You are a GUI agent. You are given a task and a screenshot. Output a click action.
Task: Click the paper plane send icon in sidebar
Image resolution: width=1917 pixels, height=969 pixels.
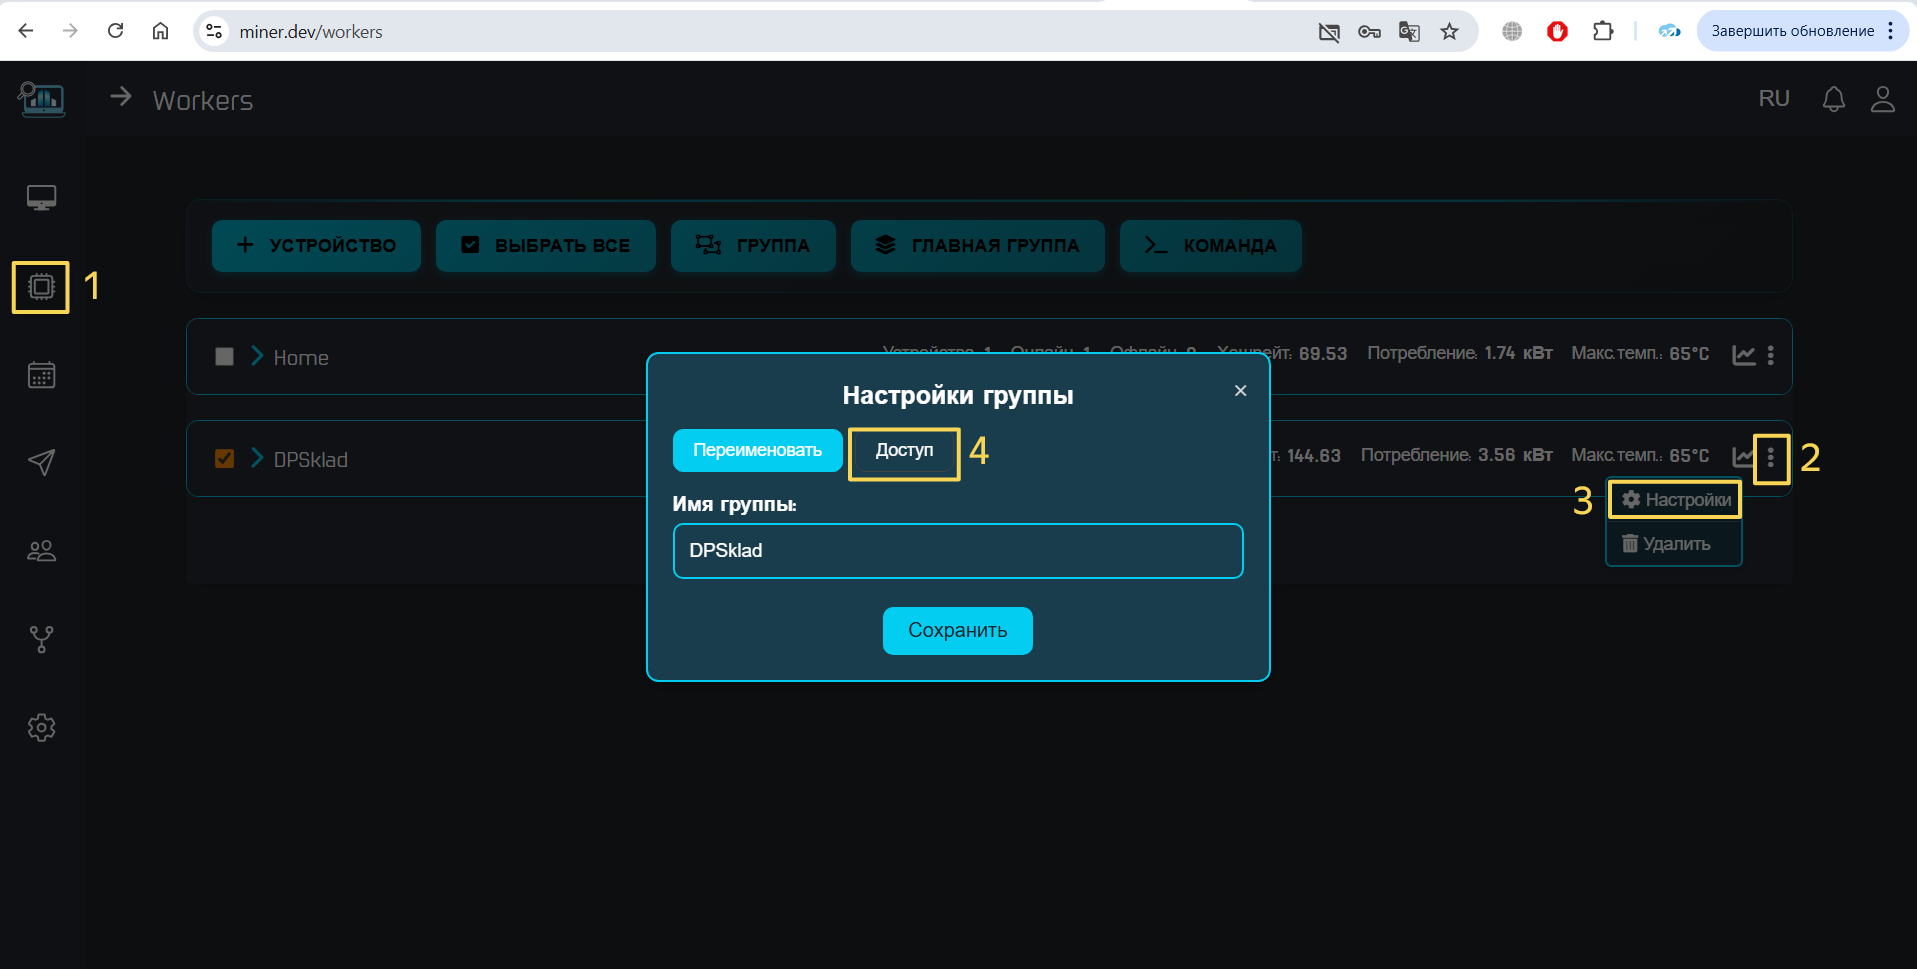tap(40, 462)
